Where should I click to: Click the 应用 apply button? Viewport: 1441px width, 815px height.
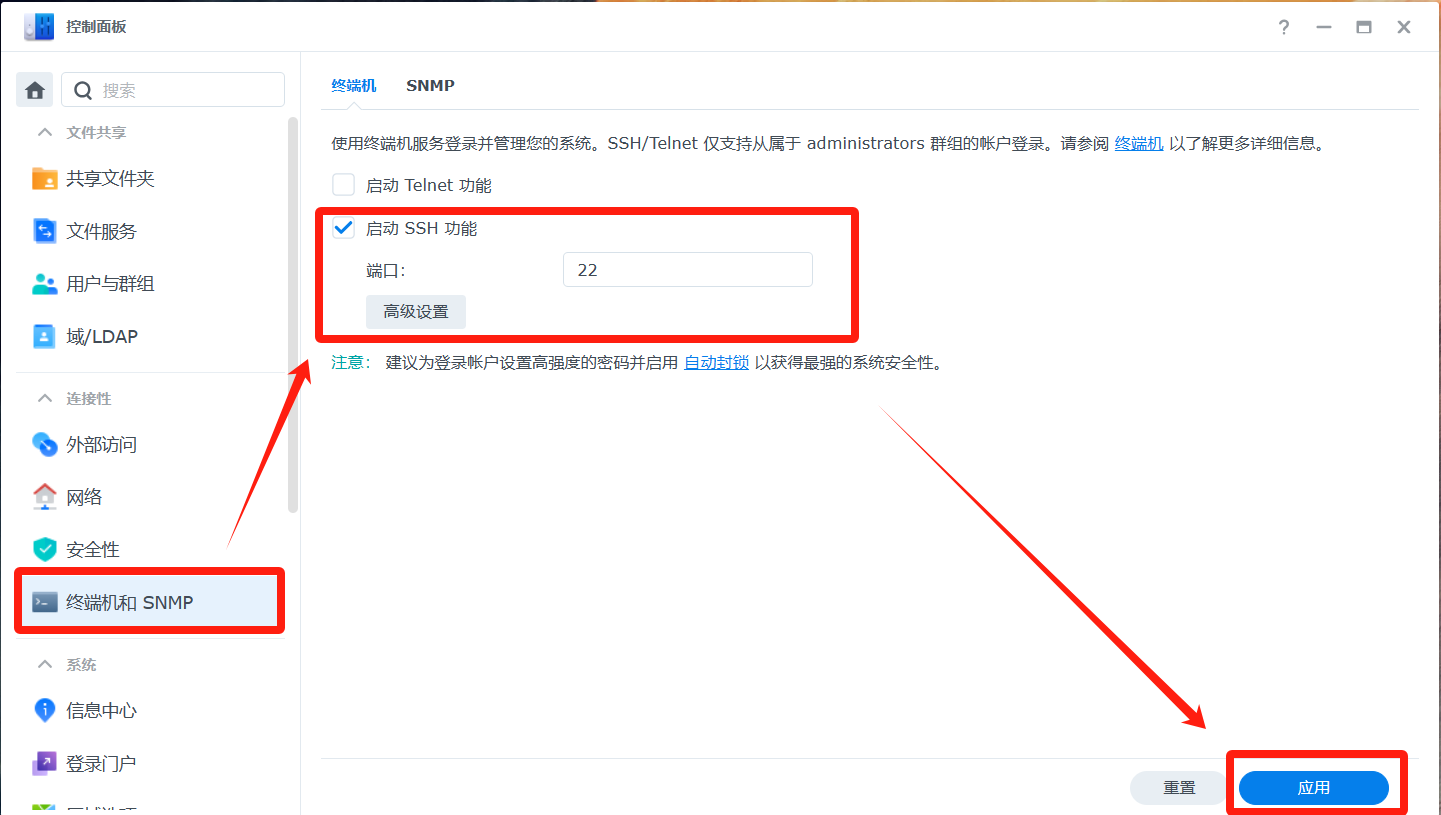tap(1313, 788)
